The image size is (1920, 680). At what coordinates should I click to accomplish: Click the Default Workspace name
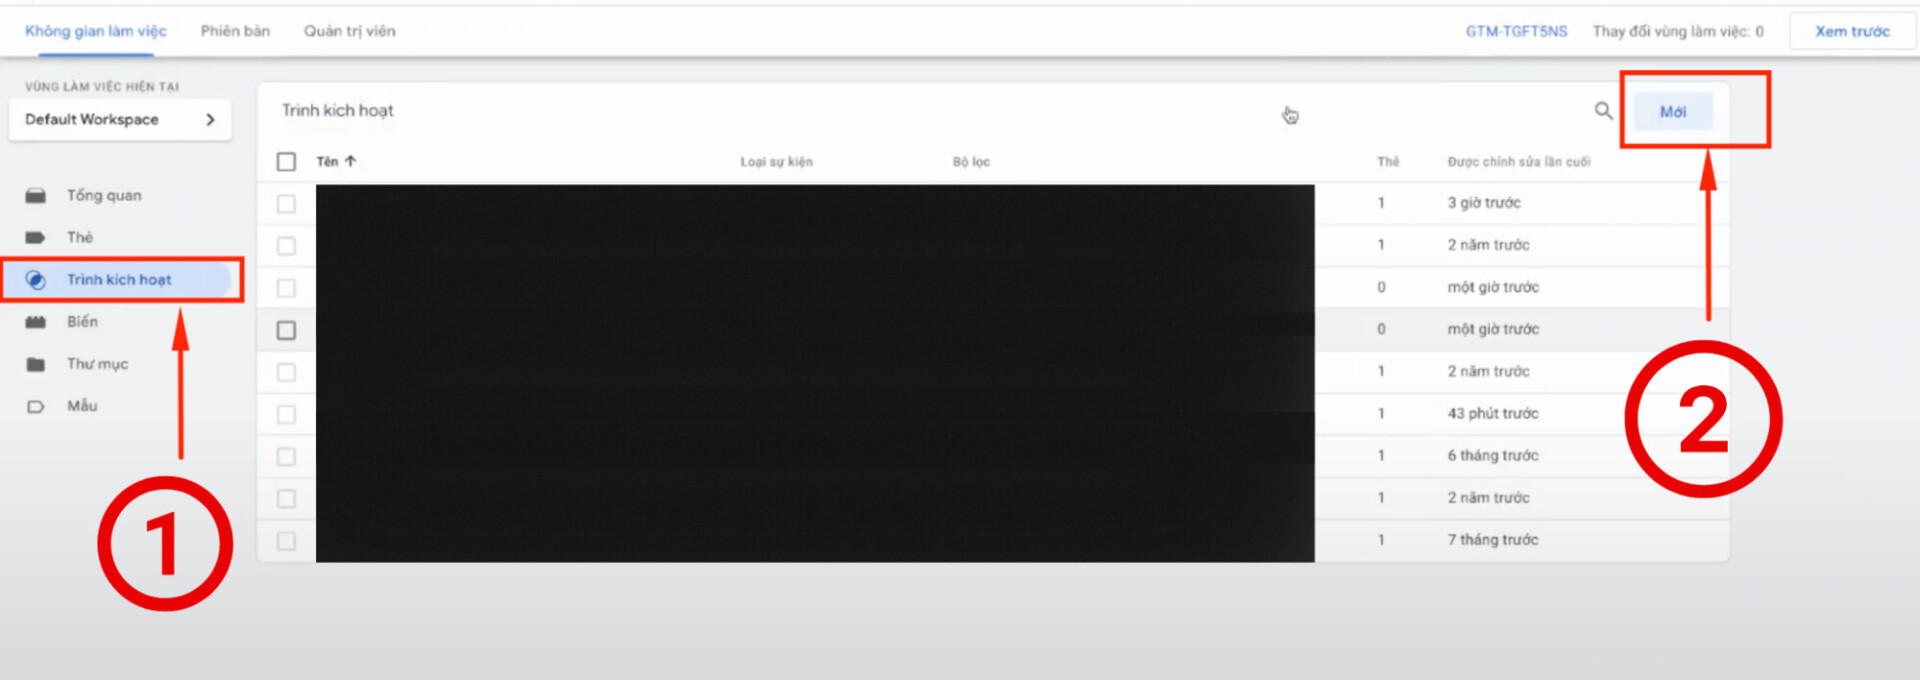coord(91,119)
